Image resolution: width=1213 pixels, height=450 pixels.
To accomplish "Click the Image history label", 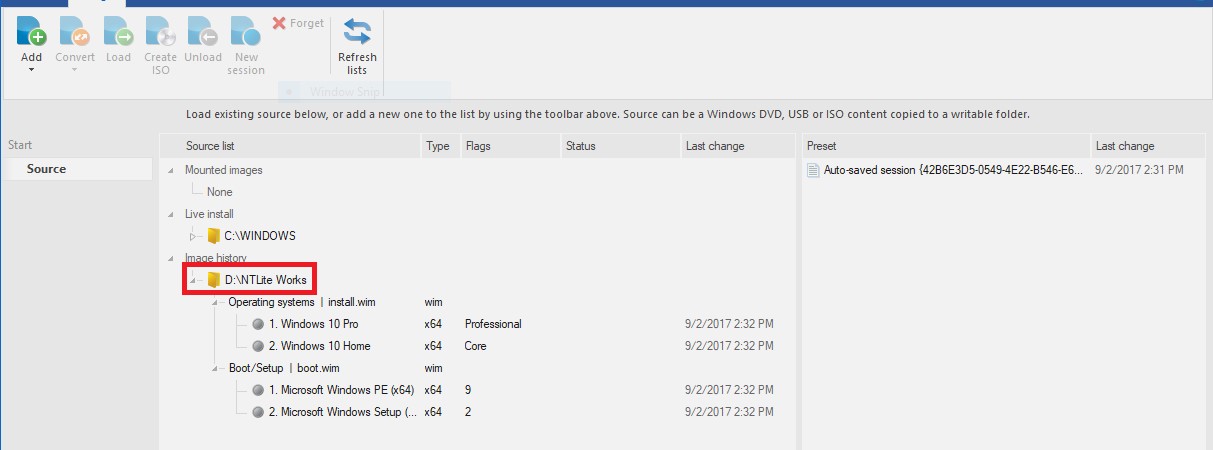I will pyautogui.click(x=216, y=258).
